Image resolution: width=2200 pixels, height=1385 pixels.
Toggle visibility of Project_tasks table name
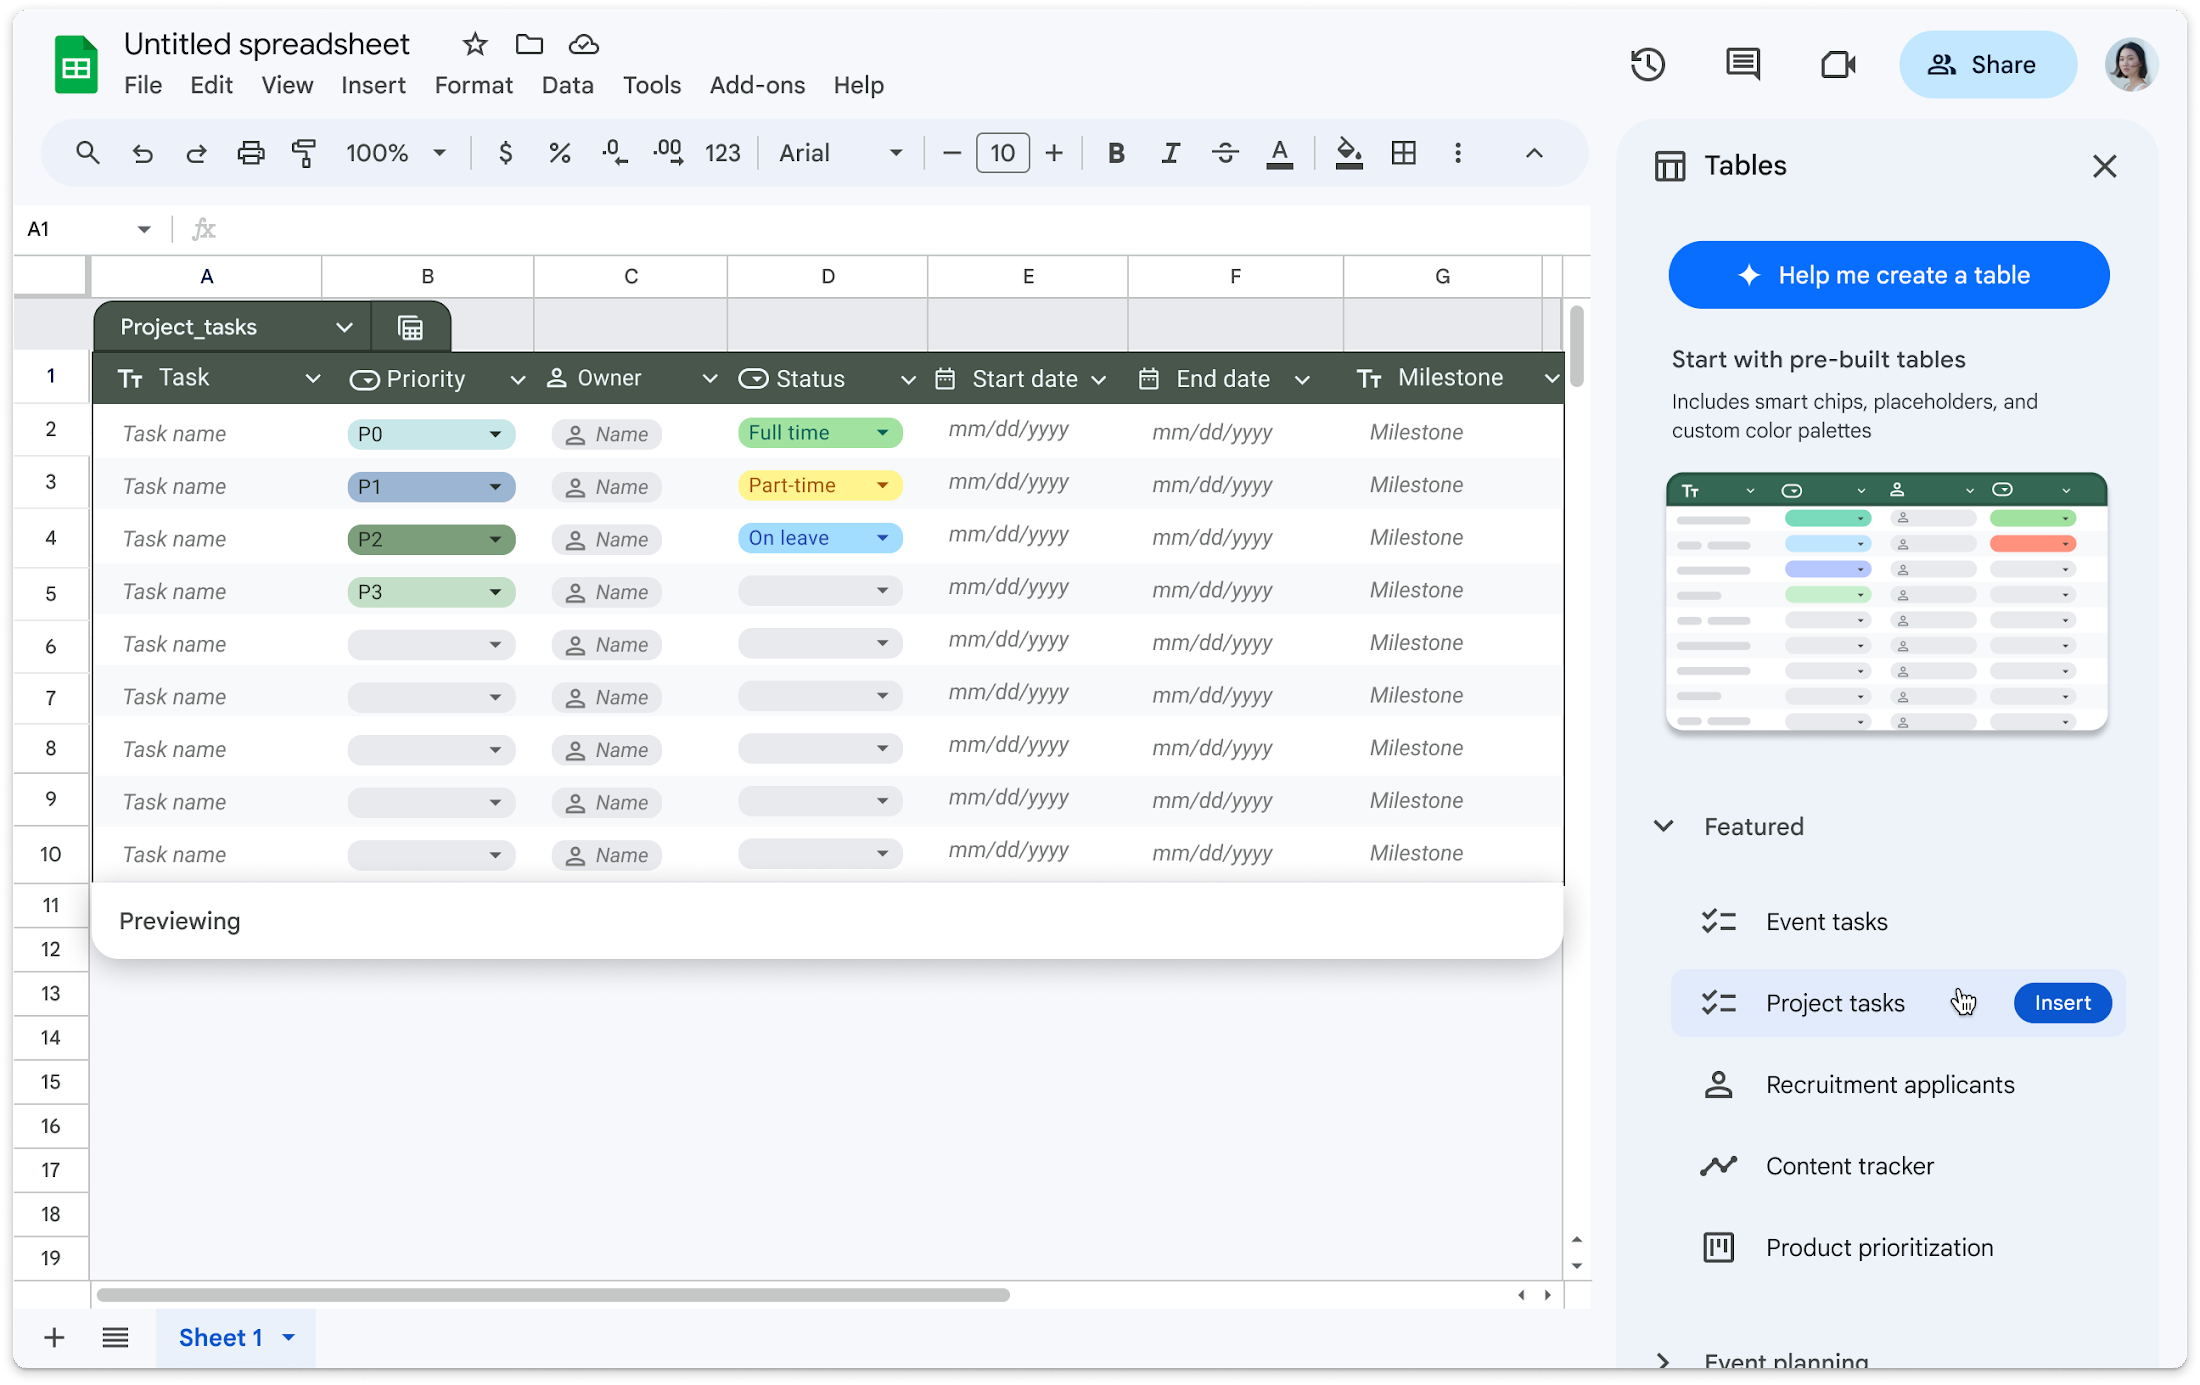(x=343, y=327)
